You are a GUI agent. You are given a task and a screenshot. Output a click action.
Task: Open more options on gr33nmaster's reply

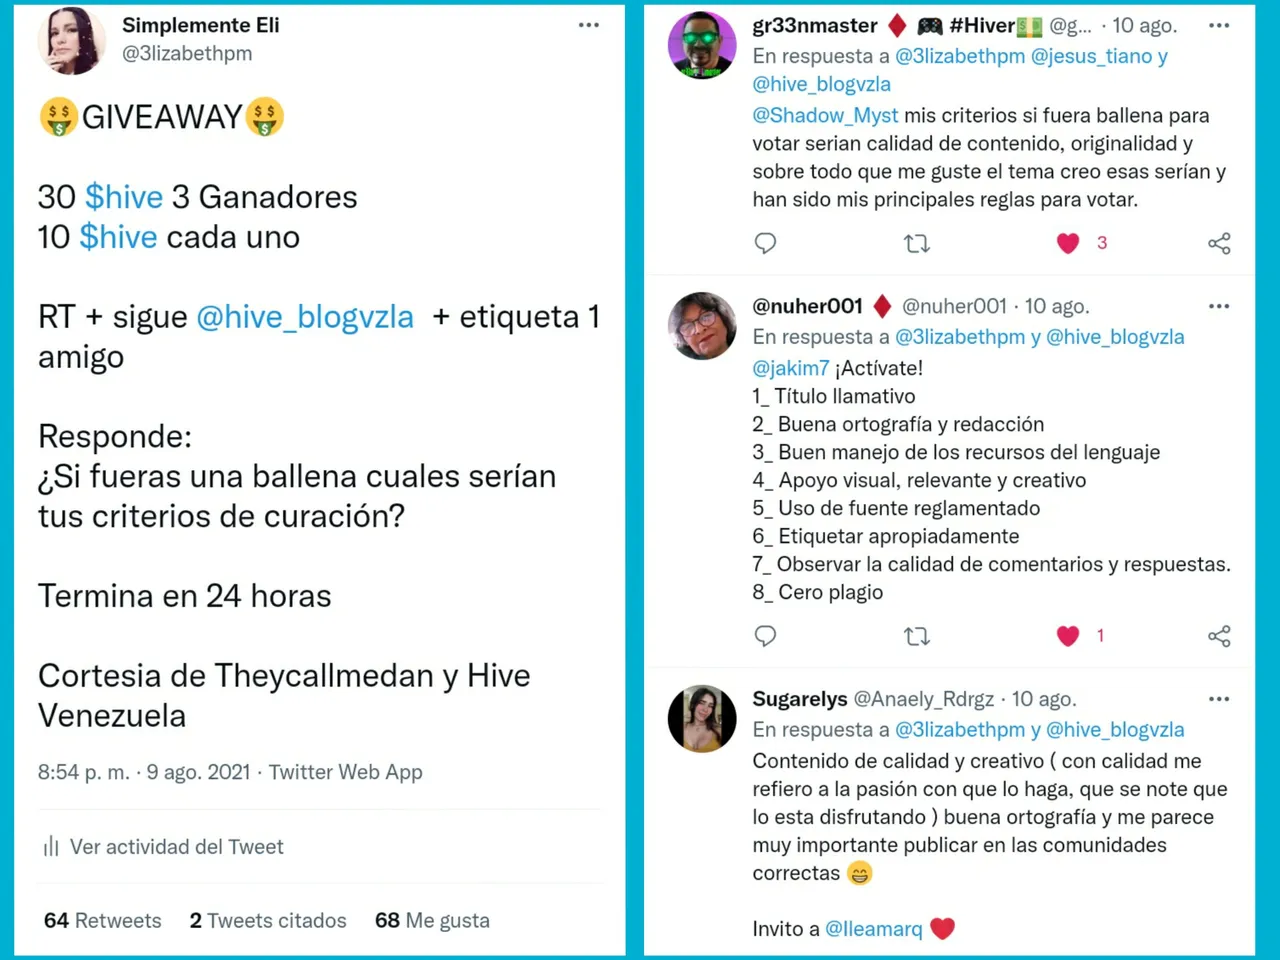click(1219, 26)
